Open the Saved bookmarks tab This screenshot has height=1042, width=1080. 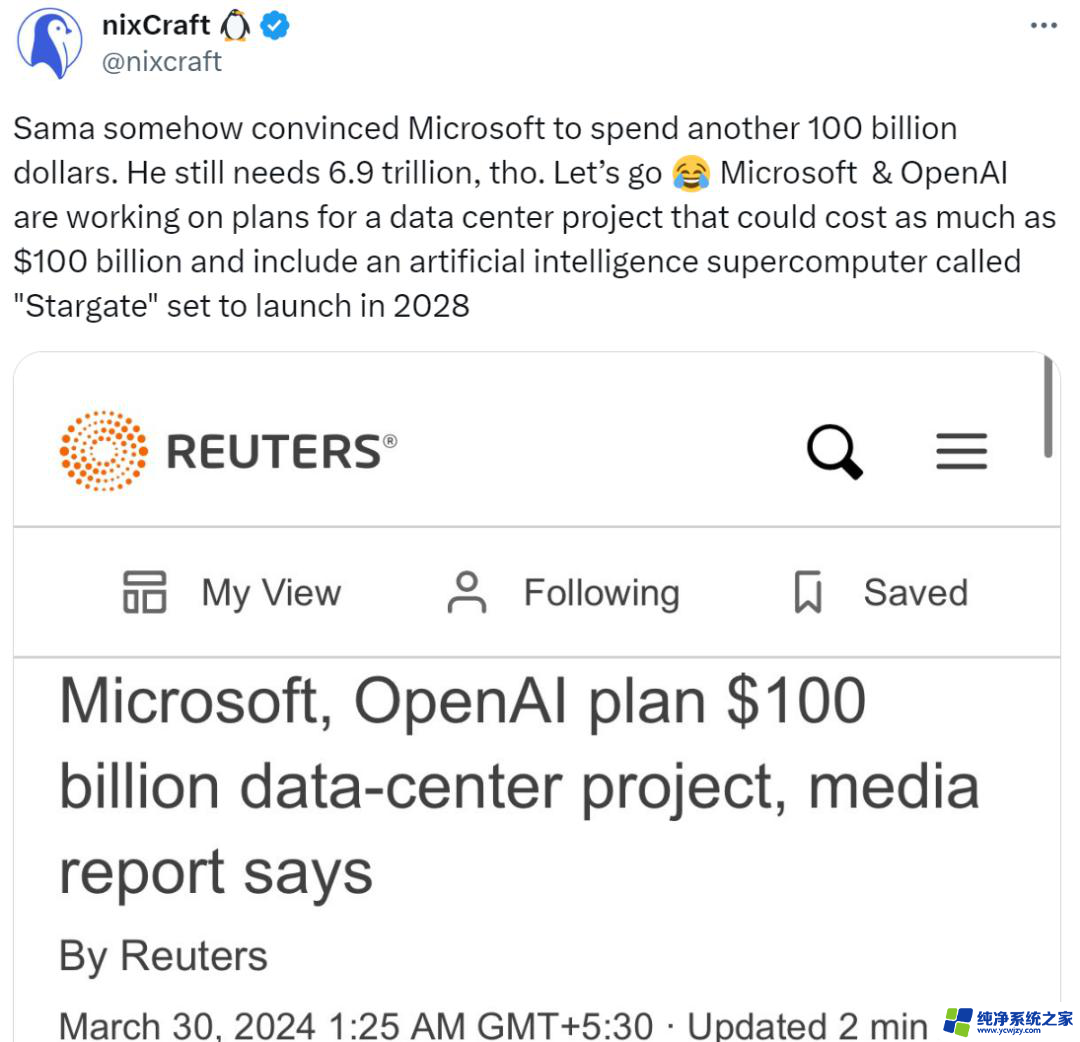tap(914, 592)
